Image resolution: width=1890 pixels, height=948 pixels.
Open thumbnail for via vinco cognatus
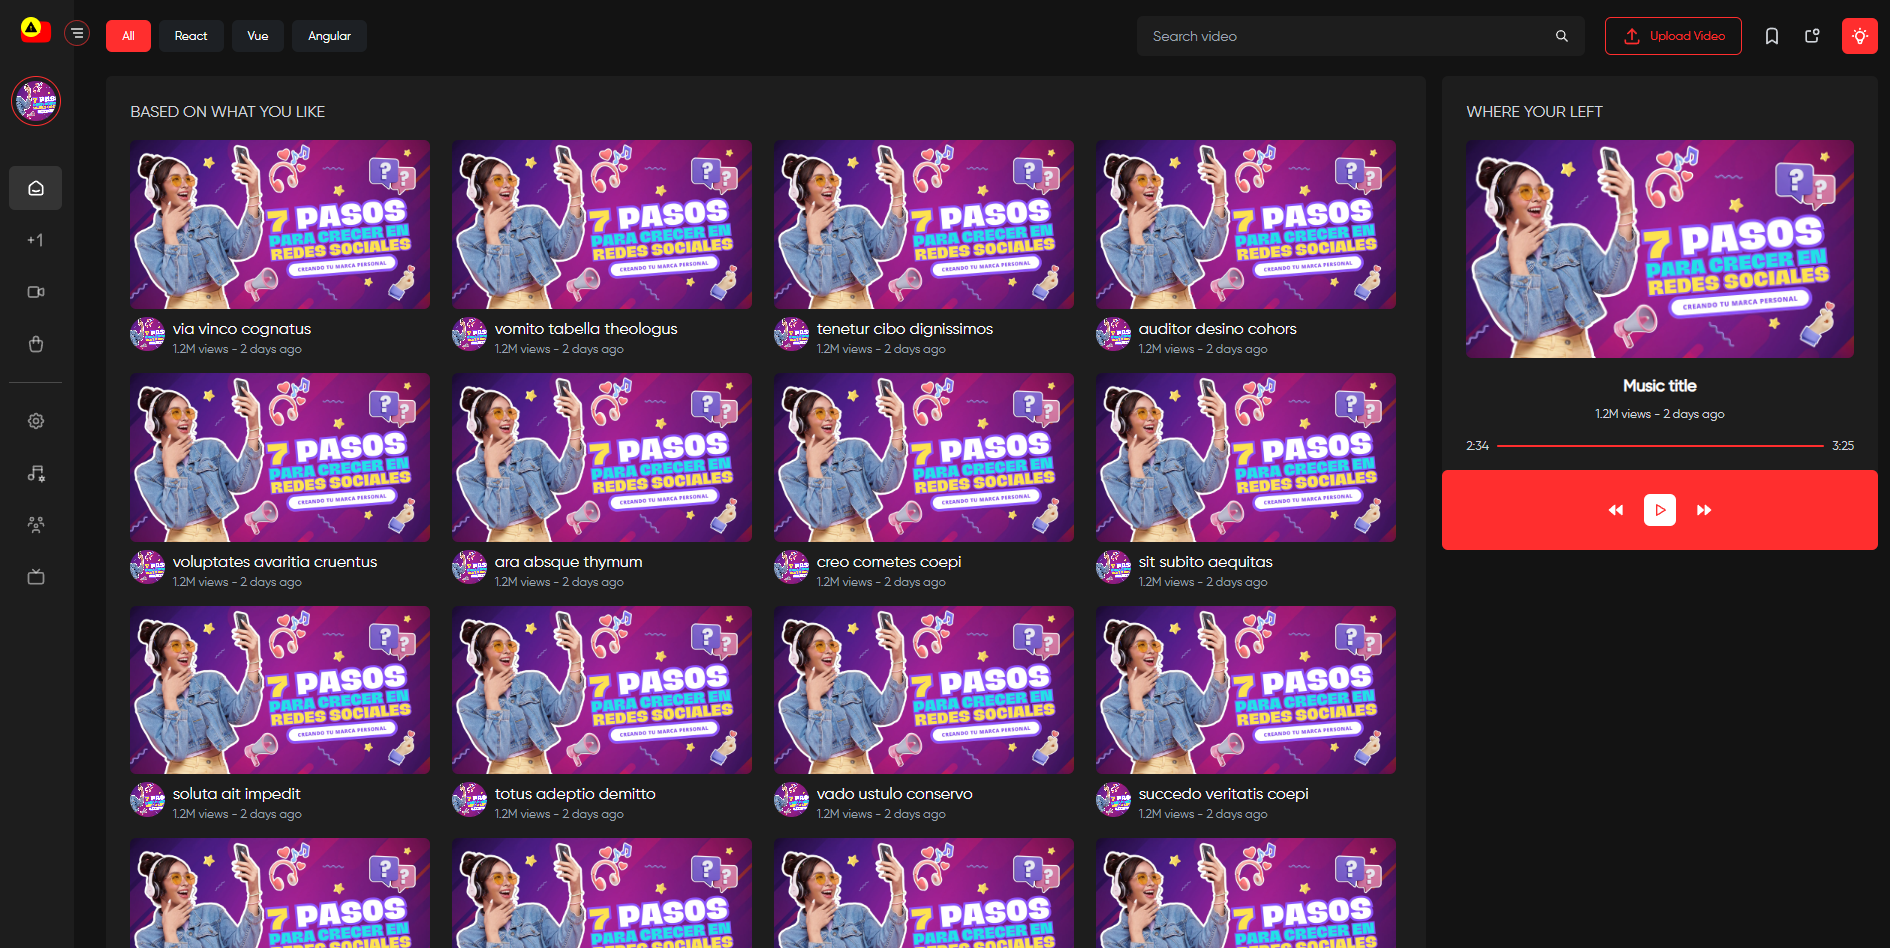(x=280, y=224)
